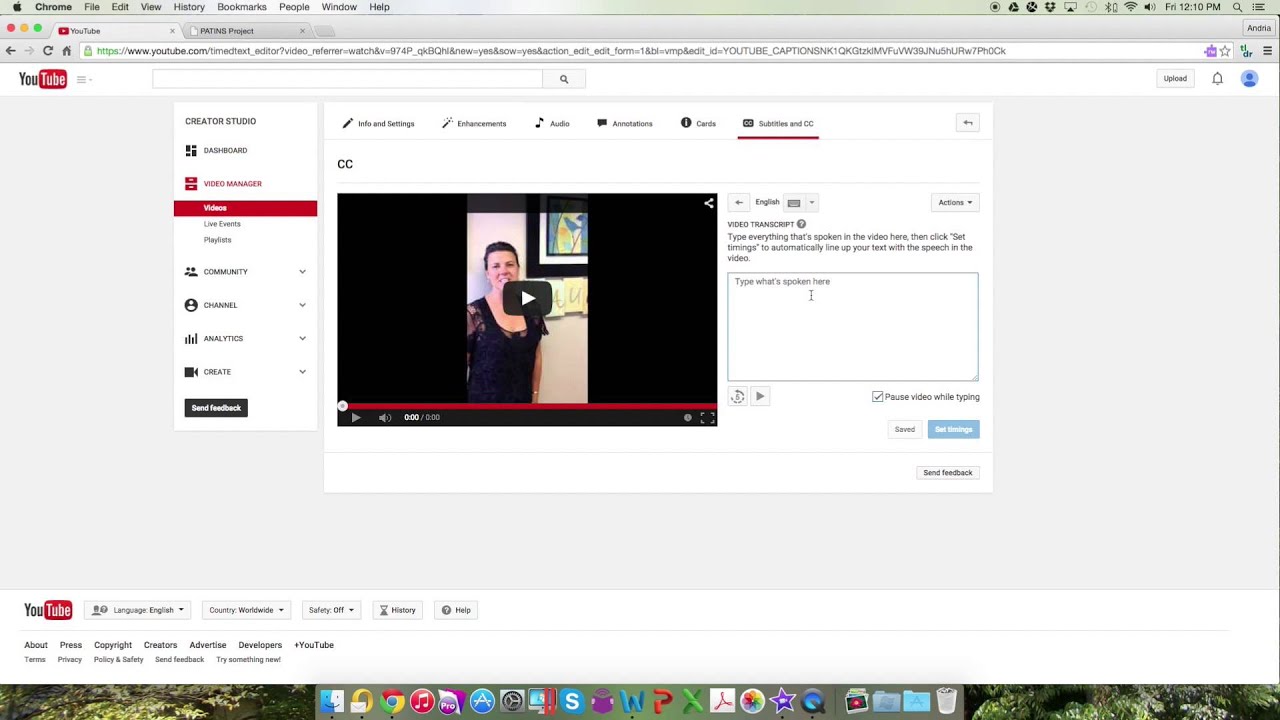Open the Country: Worldwide dropdown
This screenshot has width=1280, height=720.
[246, 610]
